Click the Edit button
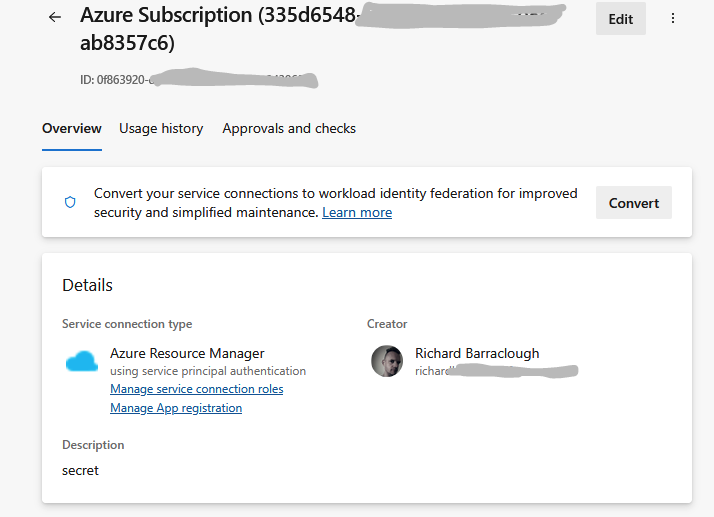Viewport: 714px width, 517px height. coord(621,19)
